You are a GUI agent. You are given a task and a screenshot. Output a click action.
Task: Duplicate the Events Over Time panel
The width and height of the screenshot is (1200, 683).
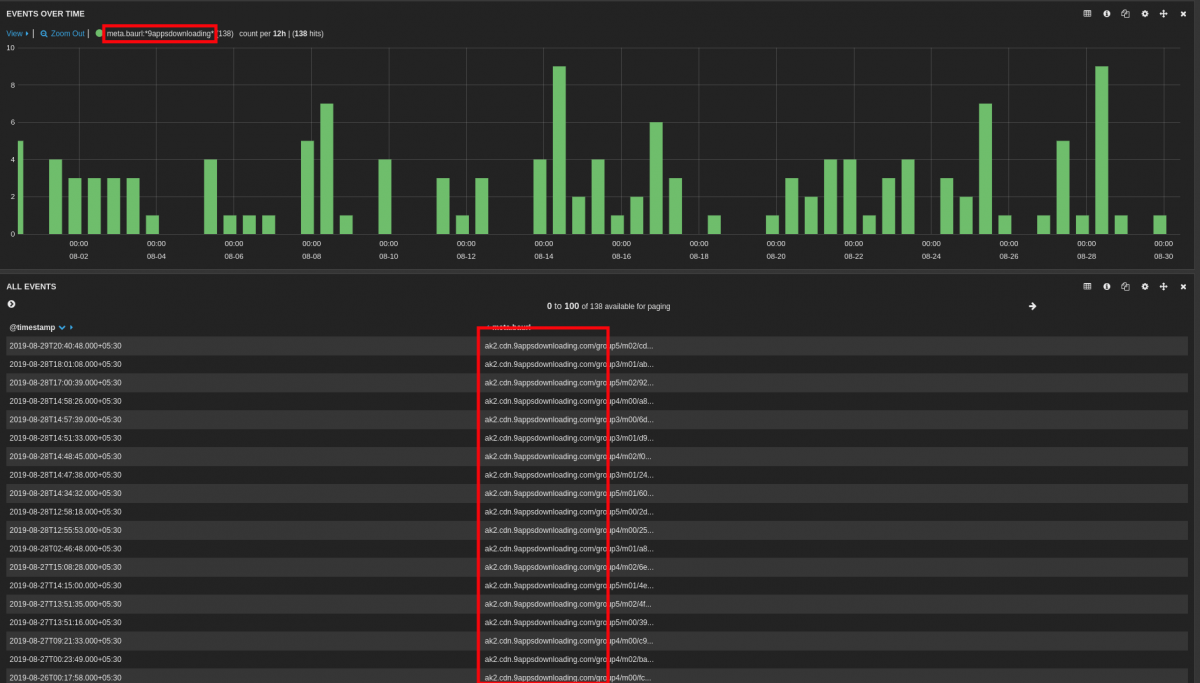pos(1125,14)
